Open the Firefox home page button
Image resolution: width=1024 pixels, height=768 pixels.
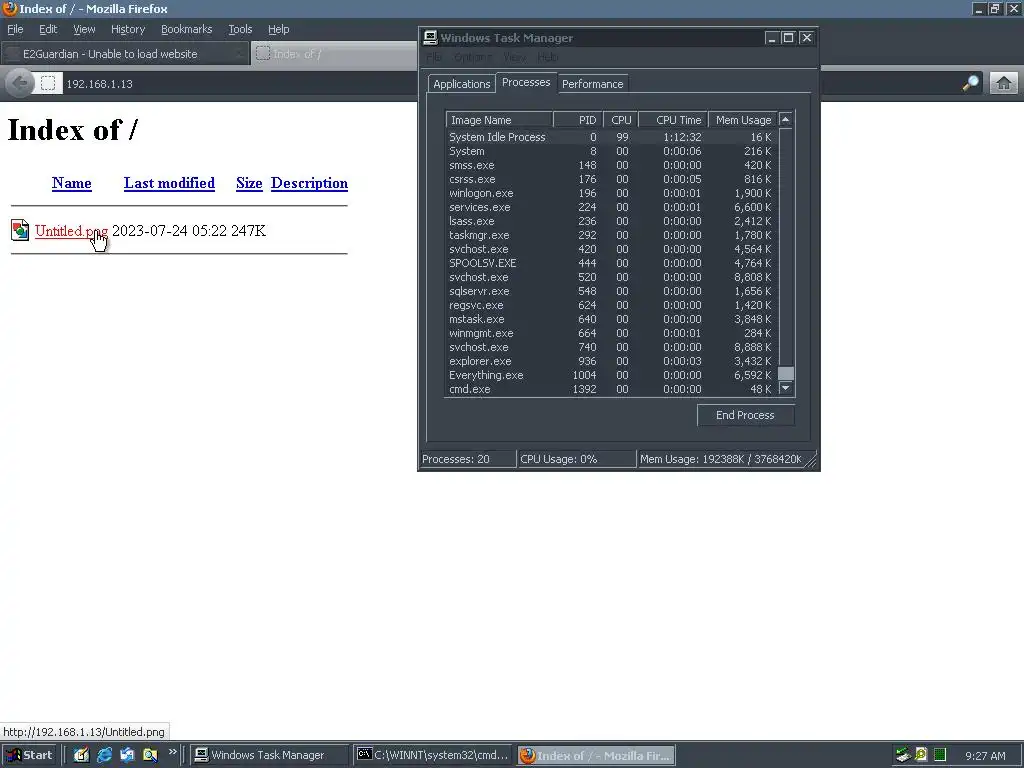click(x=1004, y=83)
